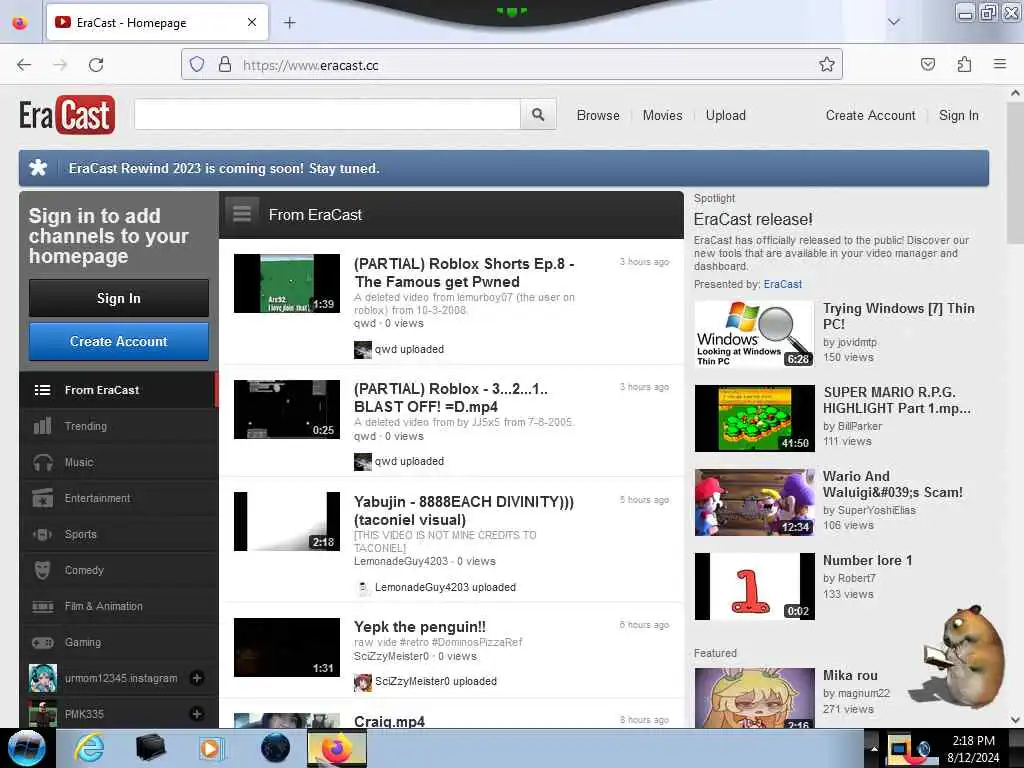Select From EraCast in the sidebar
This screenshot has height=768, width=1024.
pyautogui.click(x=118, y=390)
